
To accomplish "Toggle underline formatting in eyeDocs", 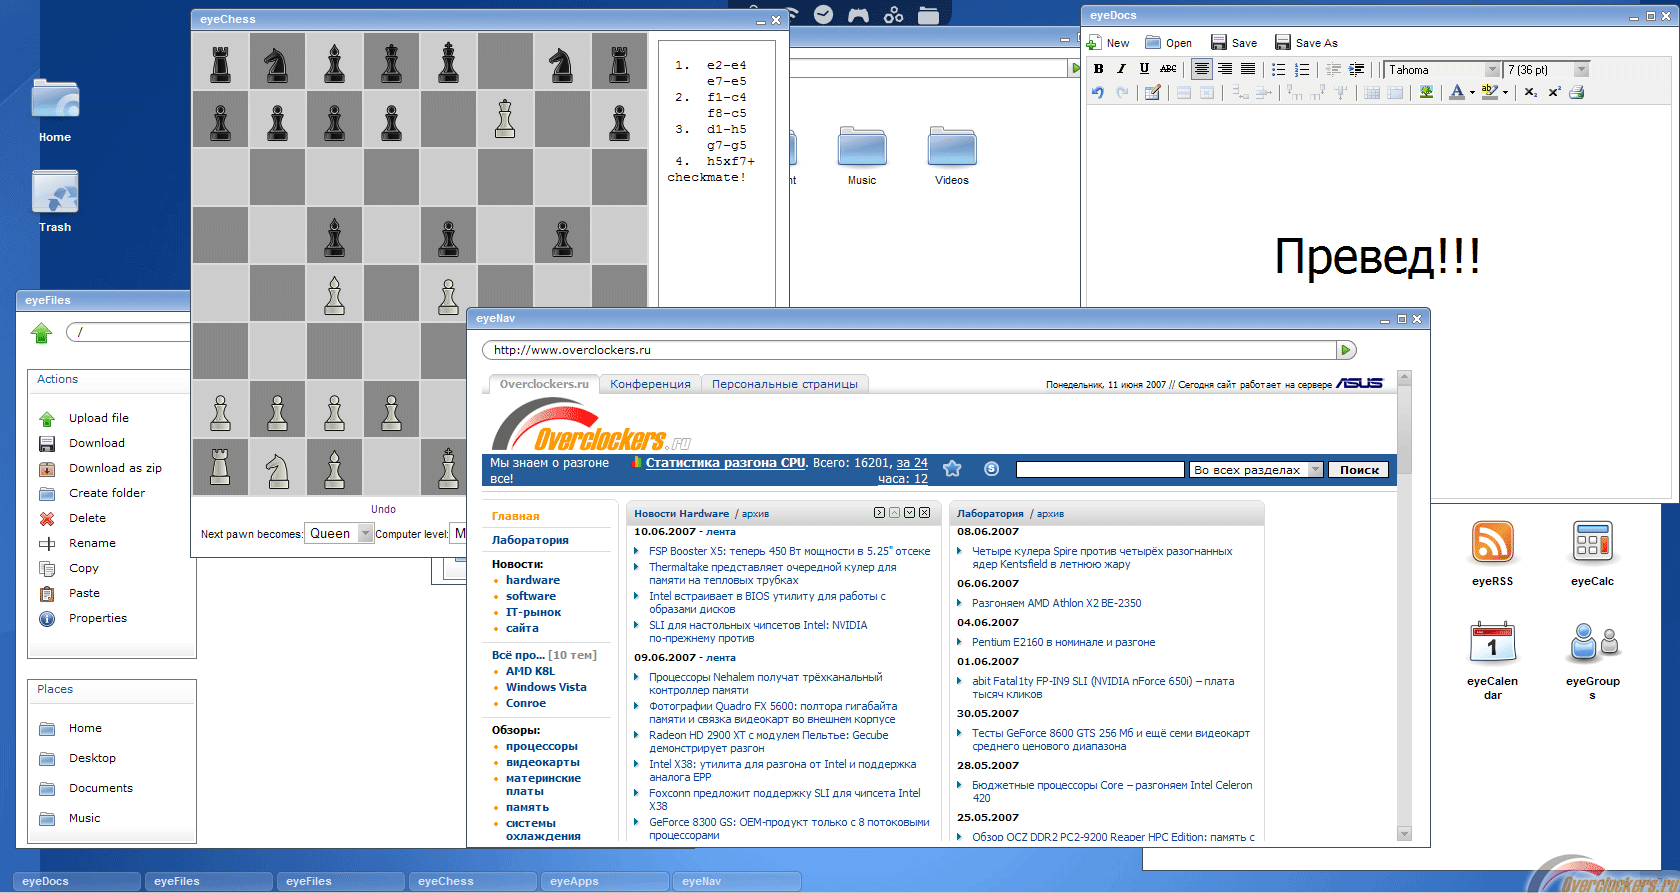I will point(1144,69).
